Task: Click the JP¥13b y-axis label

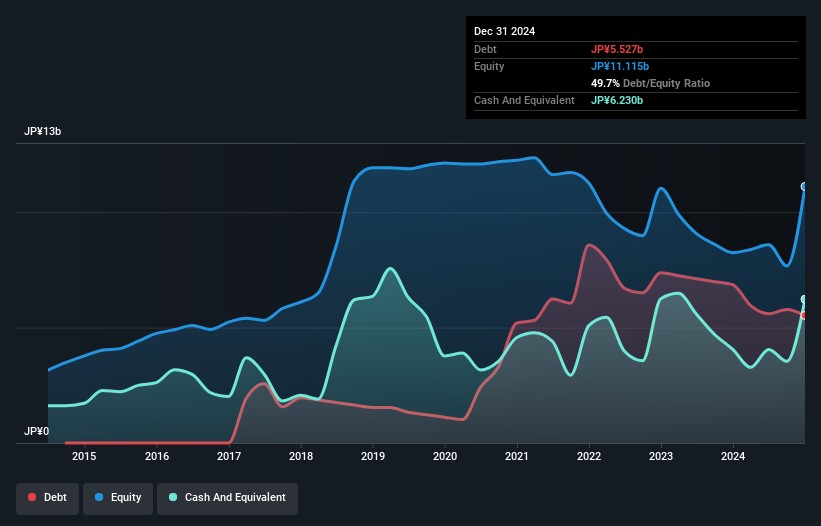Action: click(x=42, y=132)
